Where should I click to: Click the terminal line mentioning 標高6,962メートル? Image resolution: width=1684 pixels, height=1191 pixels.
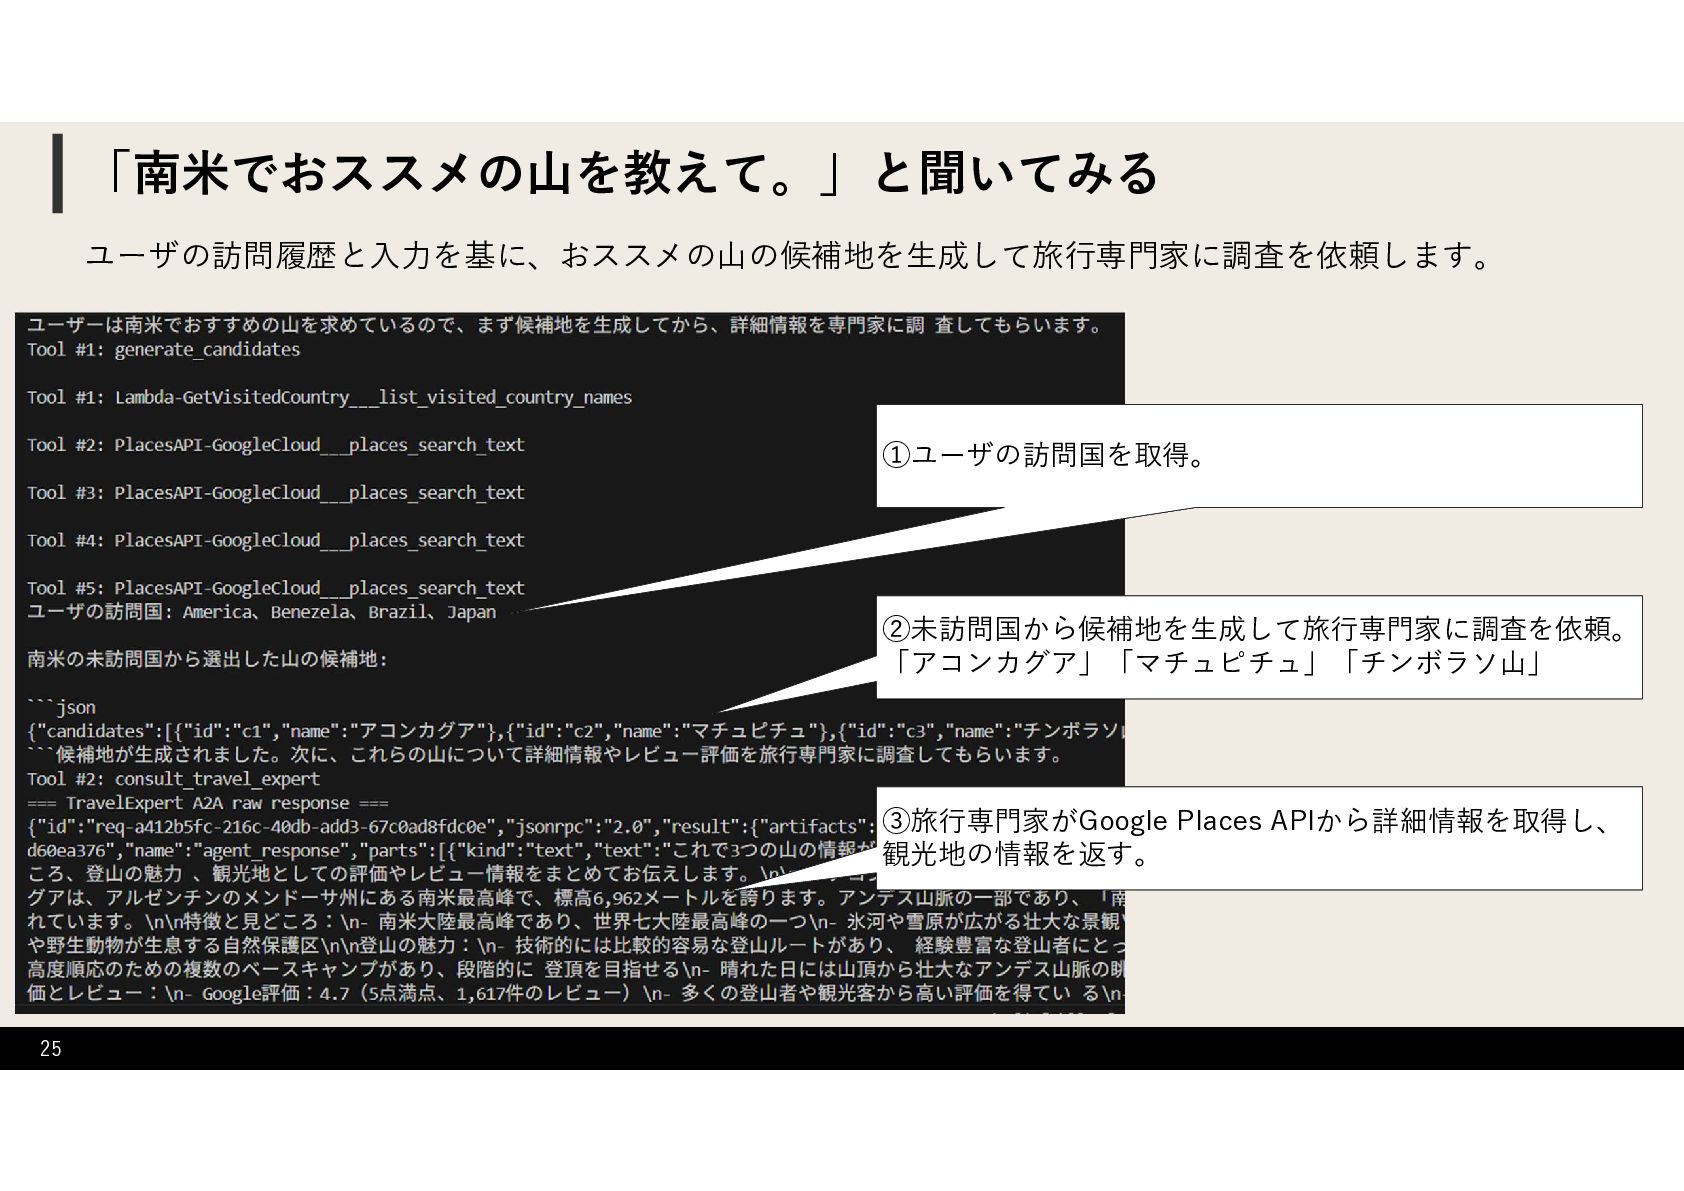(575, 898)
